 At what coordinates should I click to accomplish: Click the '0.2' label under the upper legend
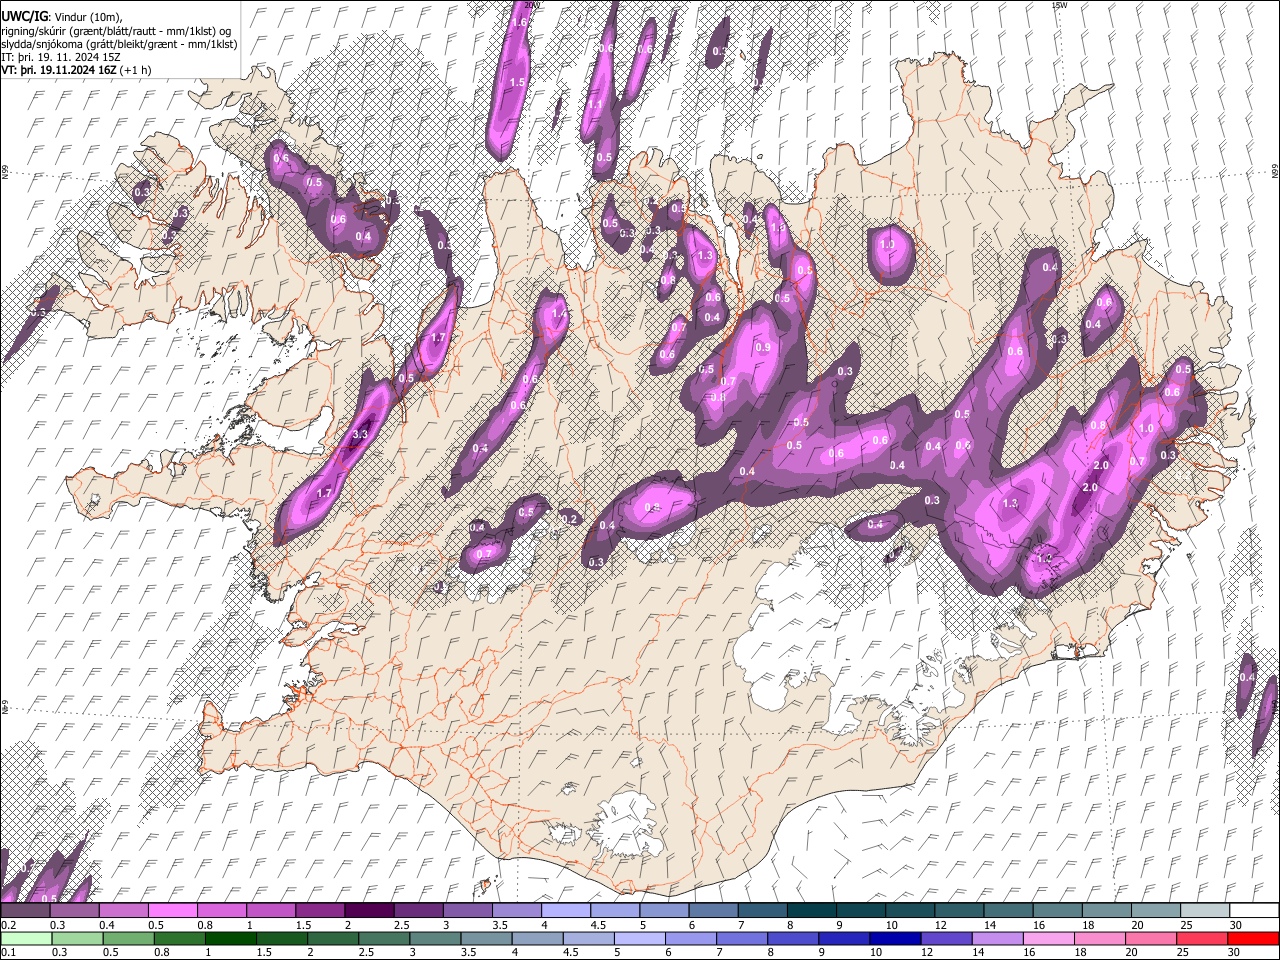(x=8, y=925)
